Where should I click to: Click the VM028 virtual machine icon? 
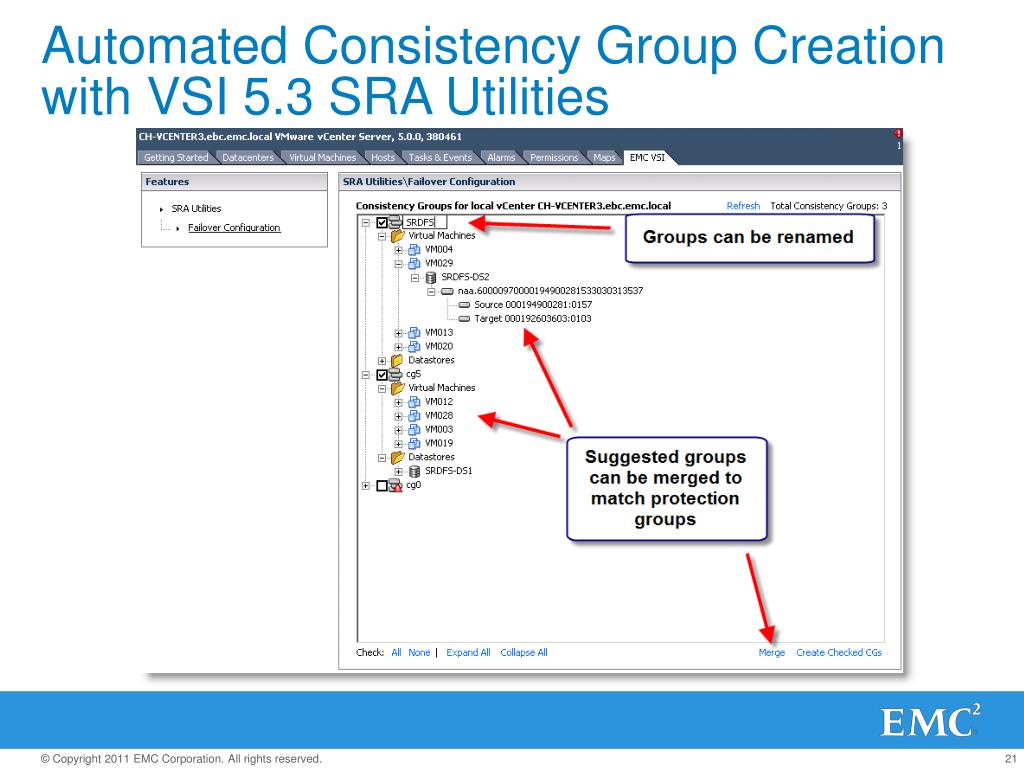[x=414, y=415]
